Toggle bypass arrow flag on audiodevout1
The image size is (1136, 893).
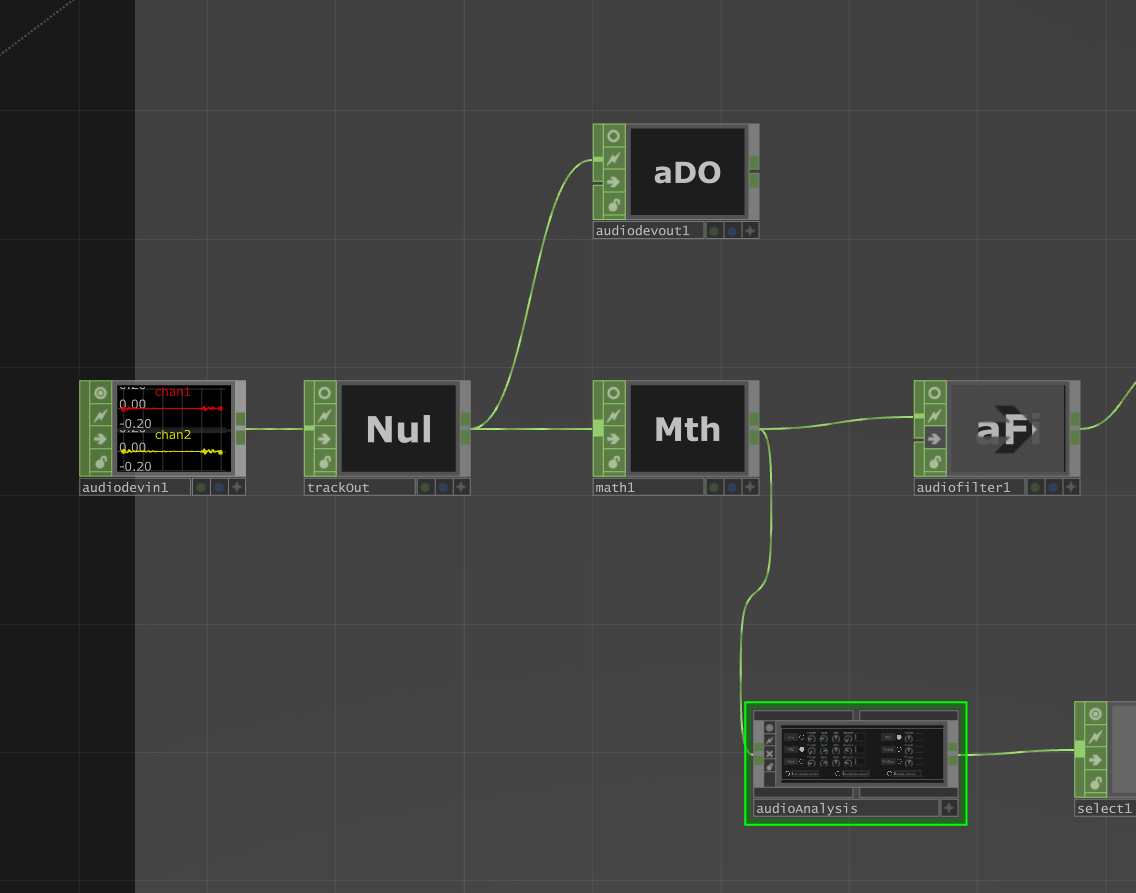click(x=614, y=182)
